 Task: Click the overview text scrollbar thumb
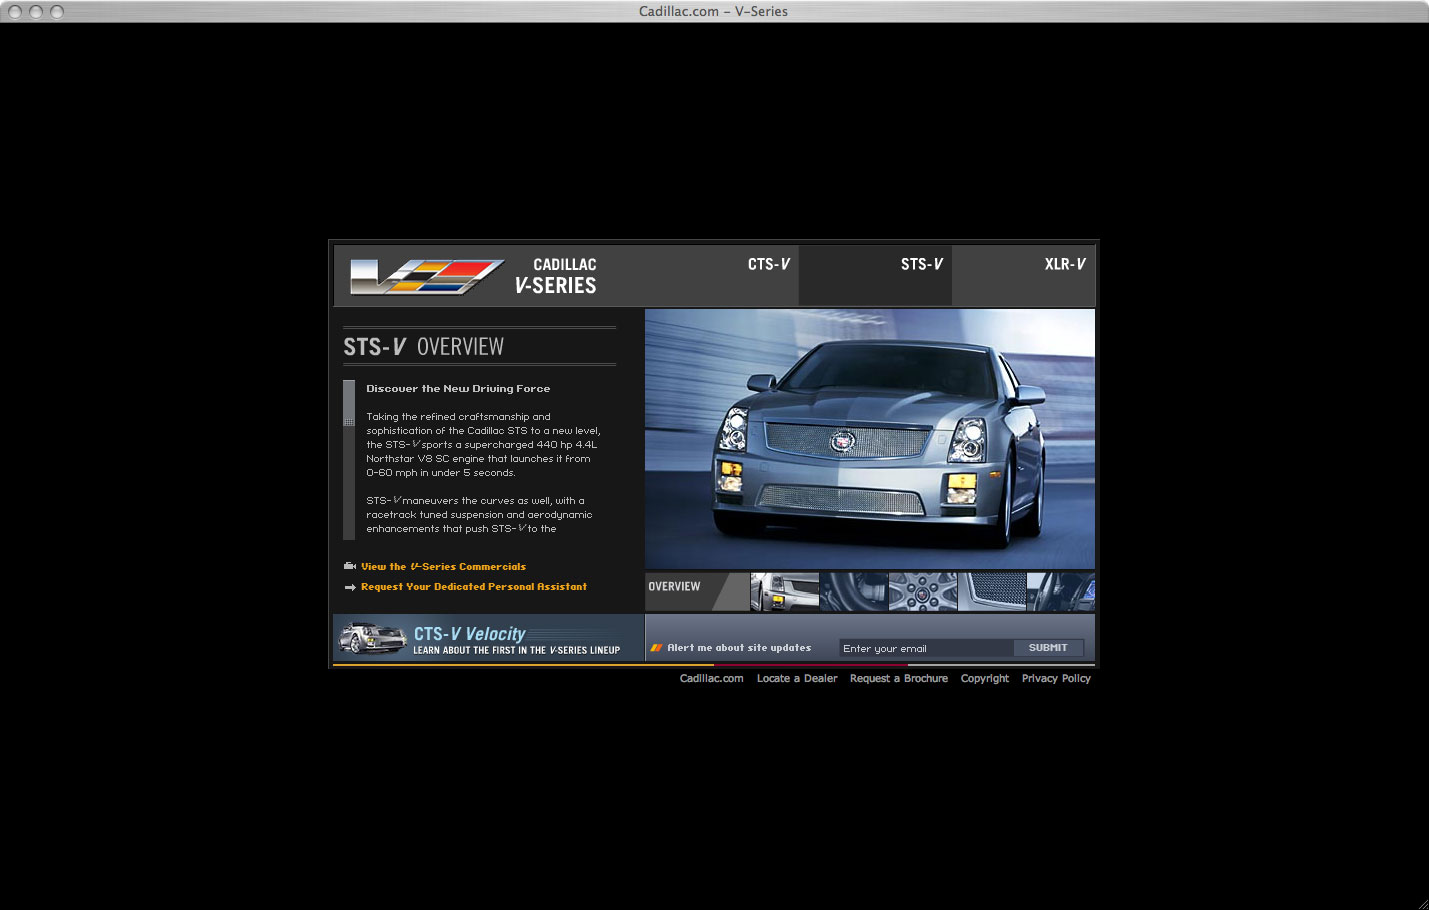(x=349, y=403)
